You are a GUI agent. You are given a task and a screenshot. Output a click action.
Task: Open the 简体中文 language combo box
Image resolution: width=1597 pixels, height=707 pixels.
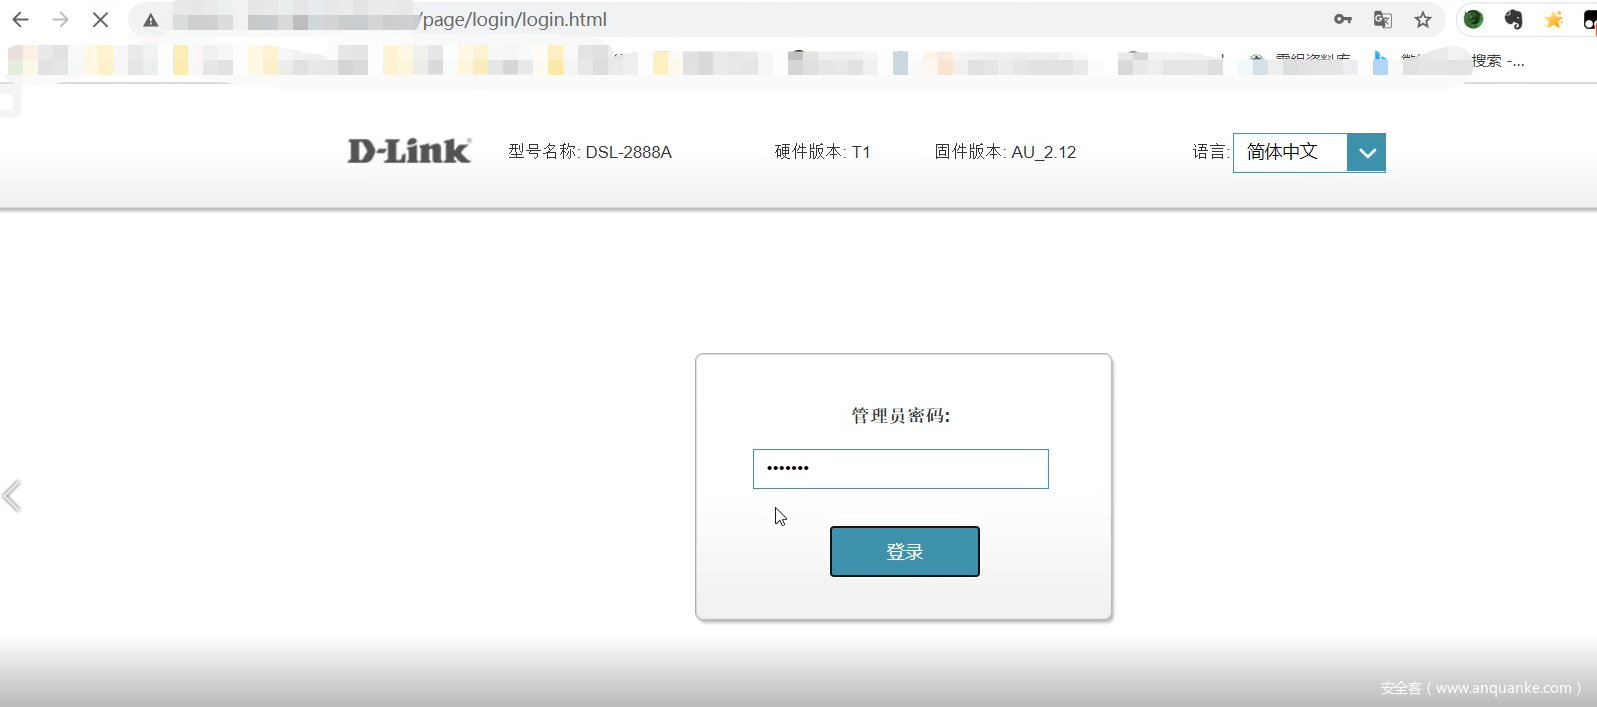(x=1290, y=152)
